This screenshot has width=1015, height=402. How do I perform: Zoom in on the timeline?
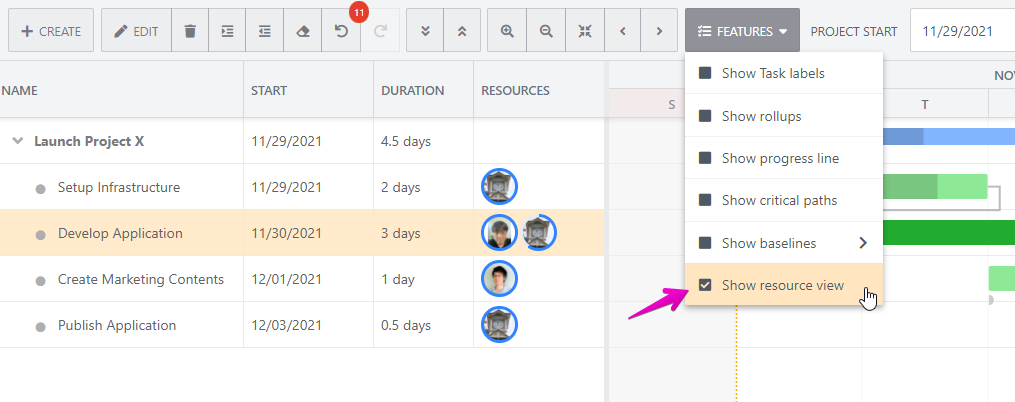point(507,31)
